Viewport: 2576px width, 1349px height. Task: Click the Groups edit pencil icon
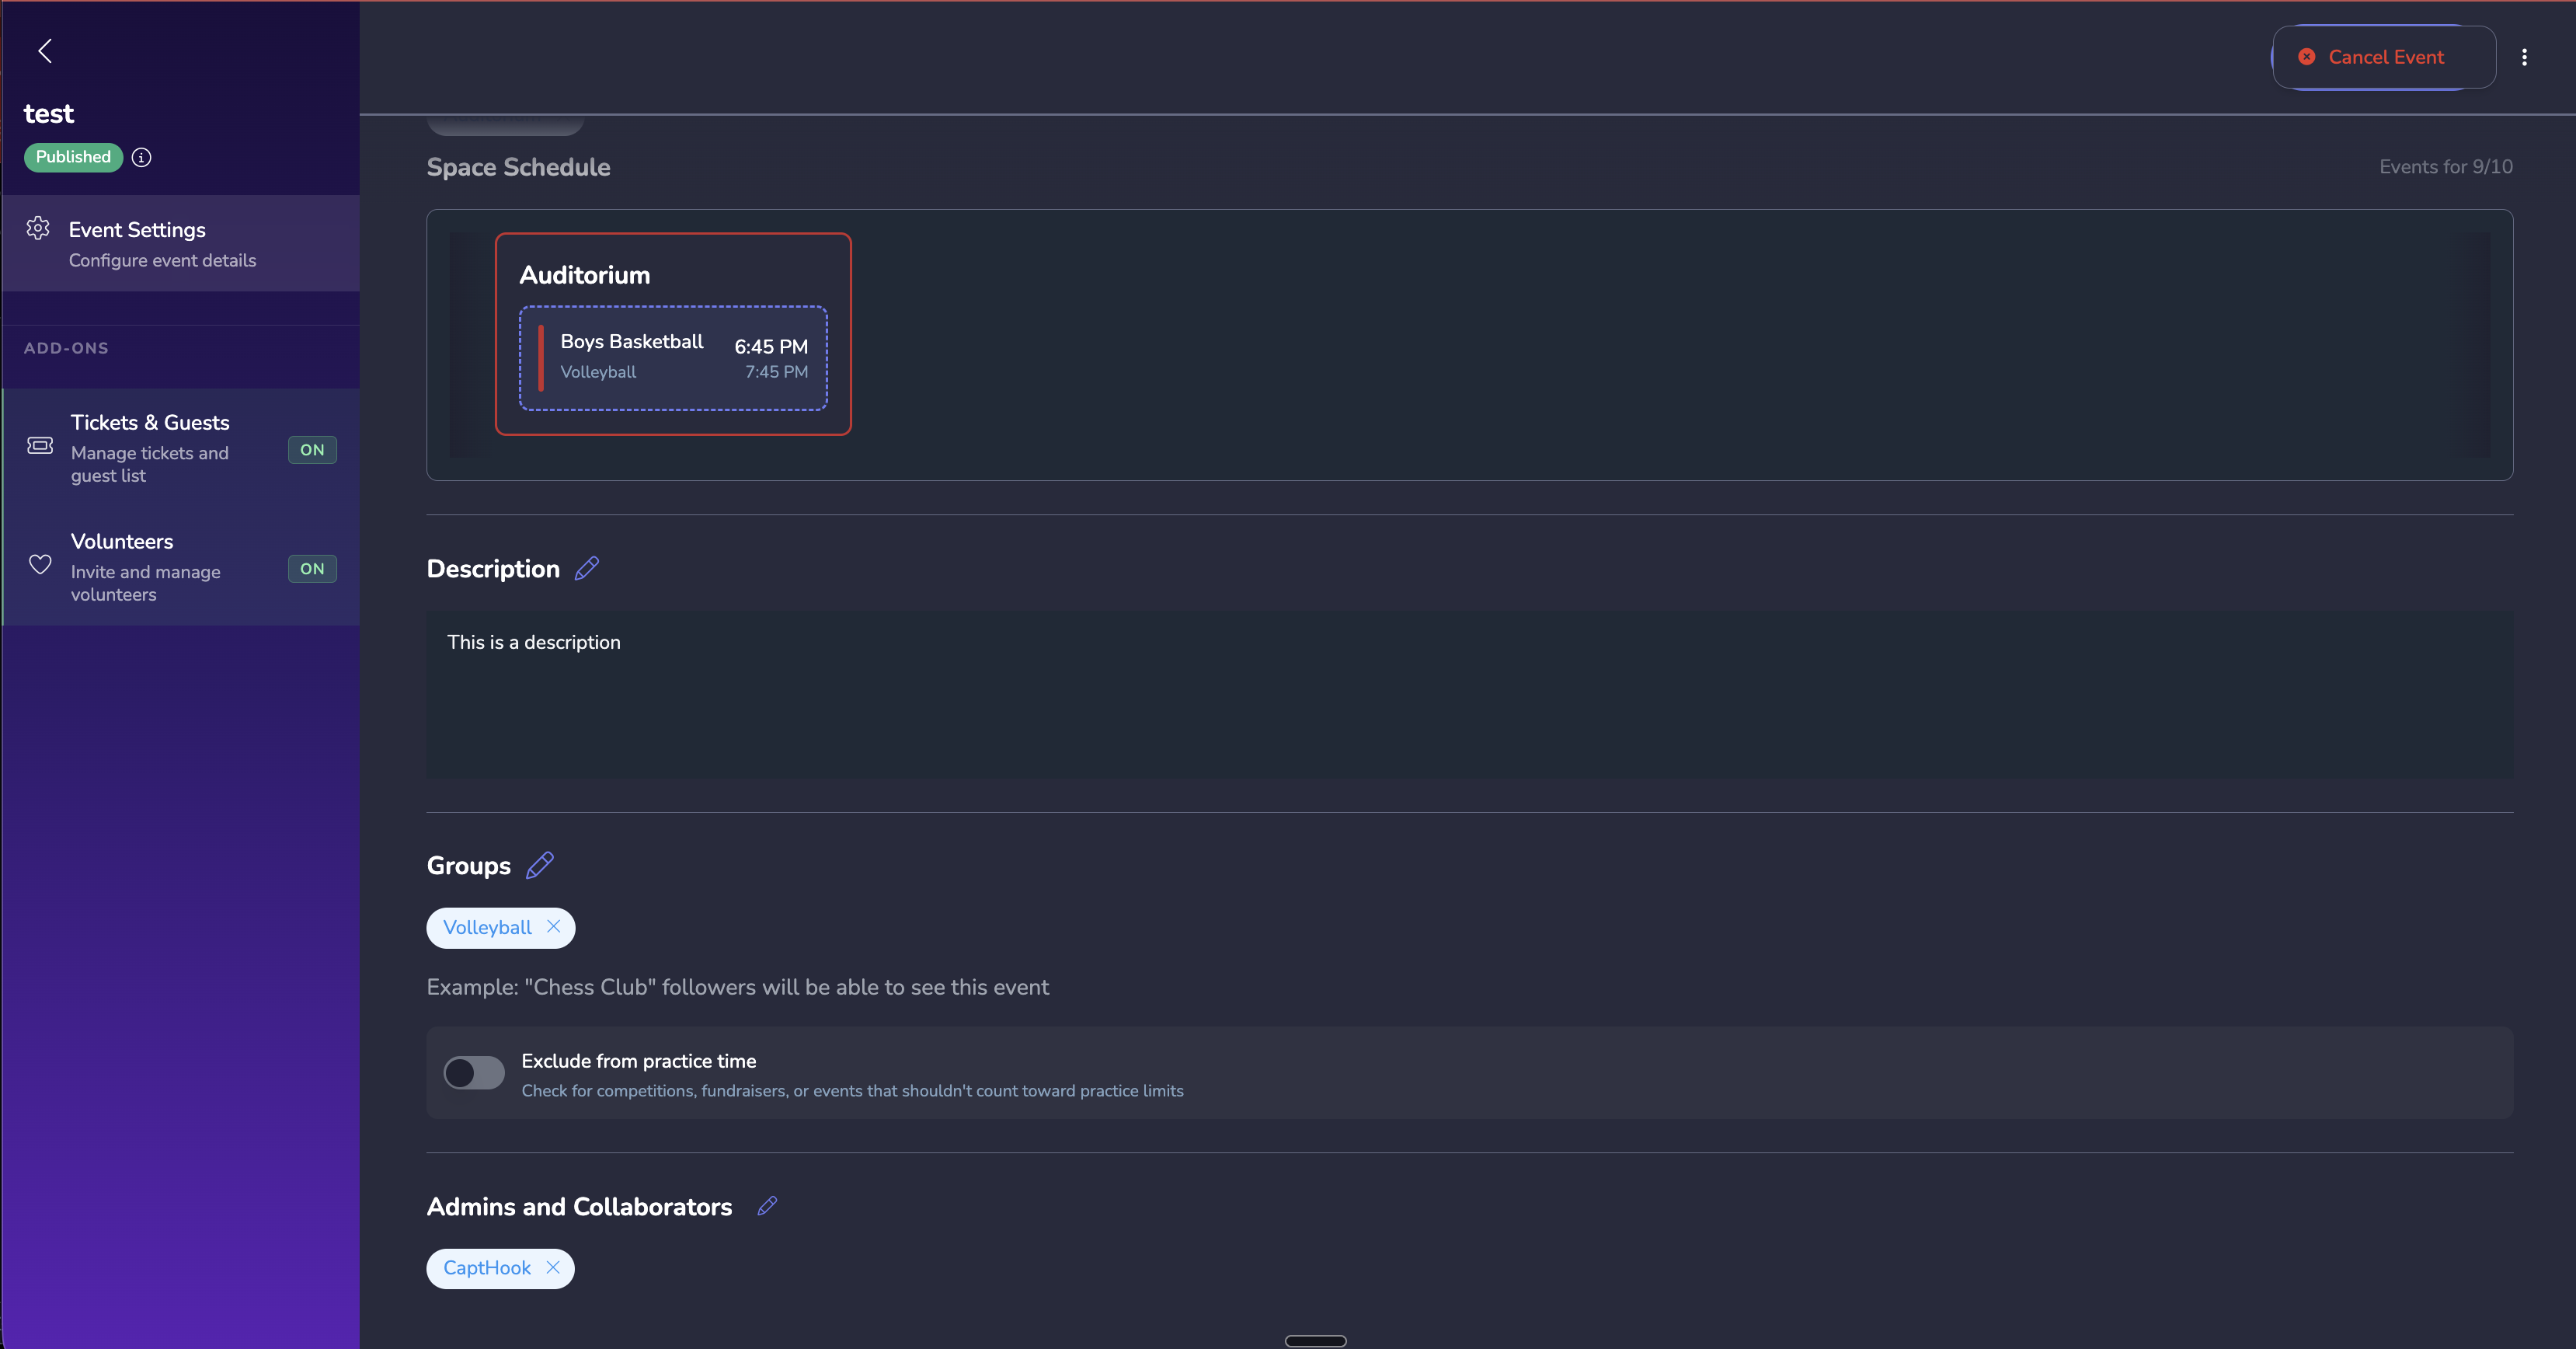click(x=540, y=865)
